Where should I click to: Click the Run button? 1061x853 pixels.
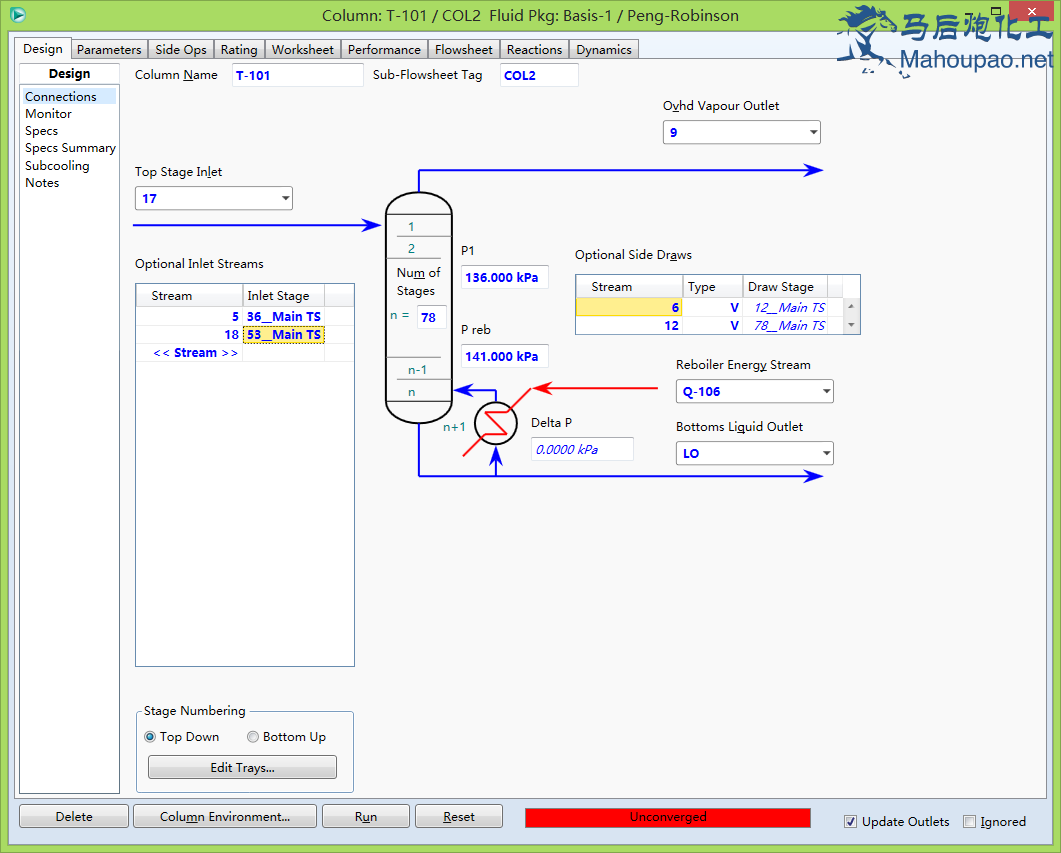365,817
